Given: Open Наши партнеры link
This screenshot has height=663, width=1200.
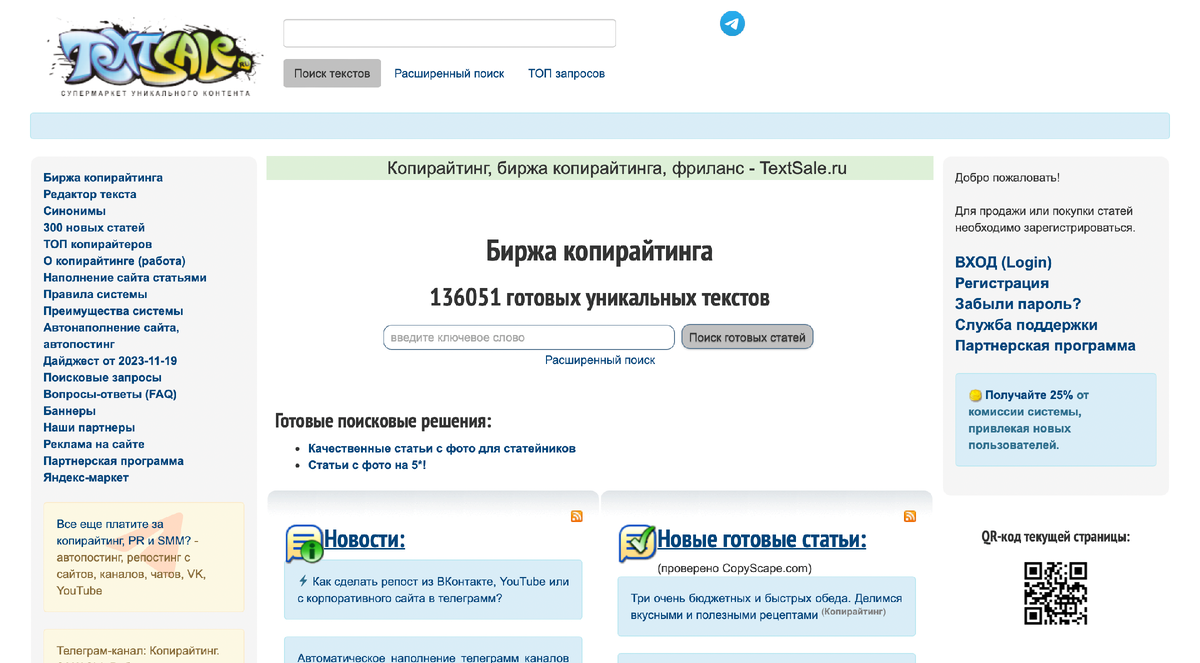Looking at the screenshot, I should [89, 427].
